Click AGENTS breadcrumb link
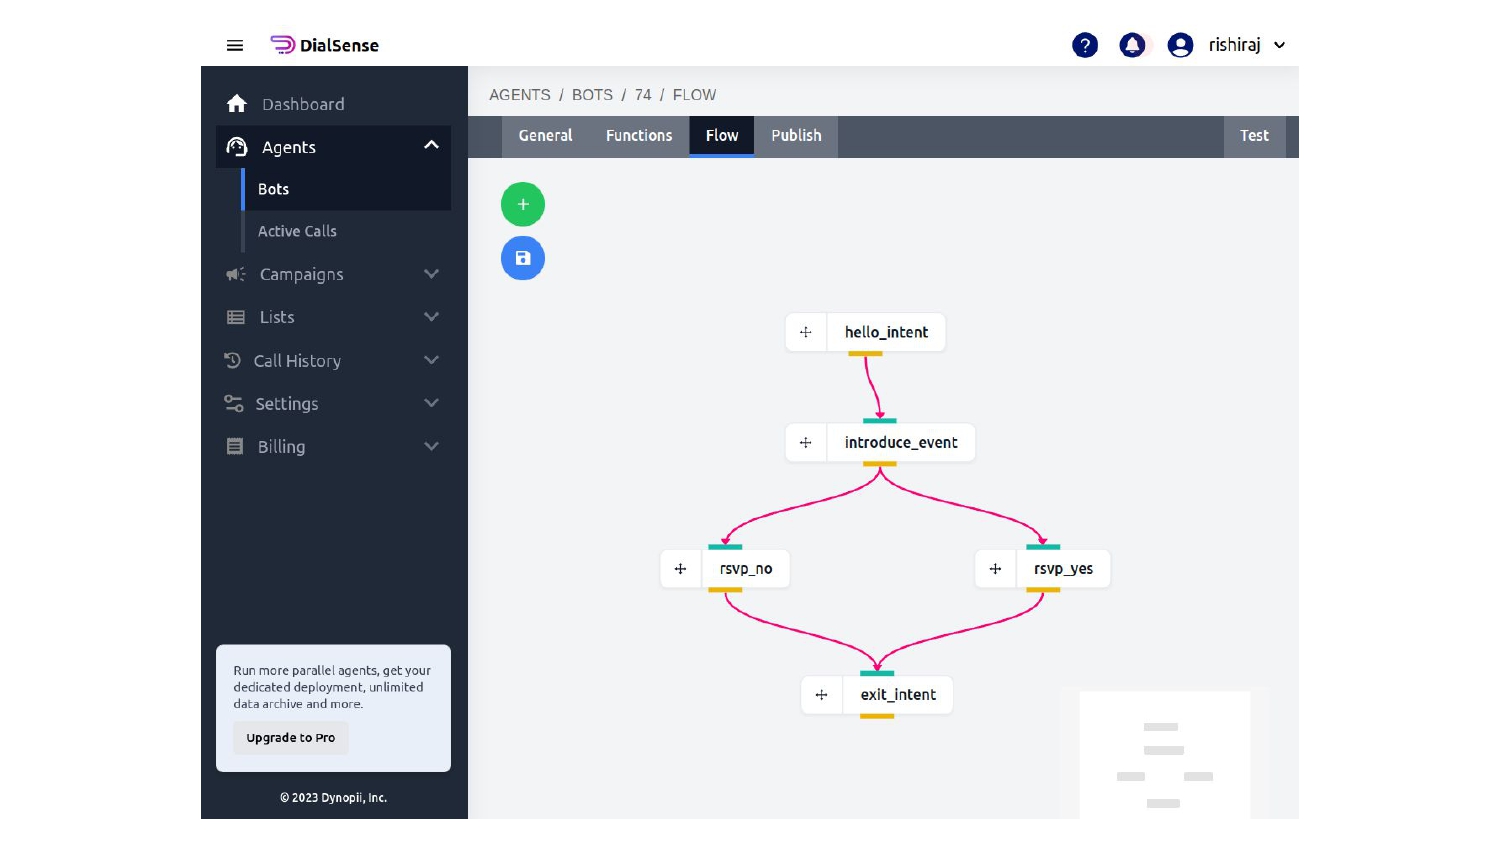Viewport: 1500px width, 844px height. (x=520, y=95)
